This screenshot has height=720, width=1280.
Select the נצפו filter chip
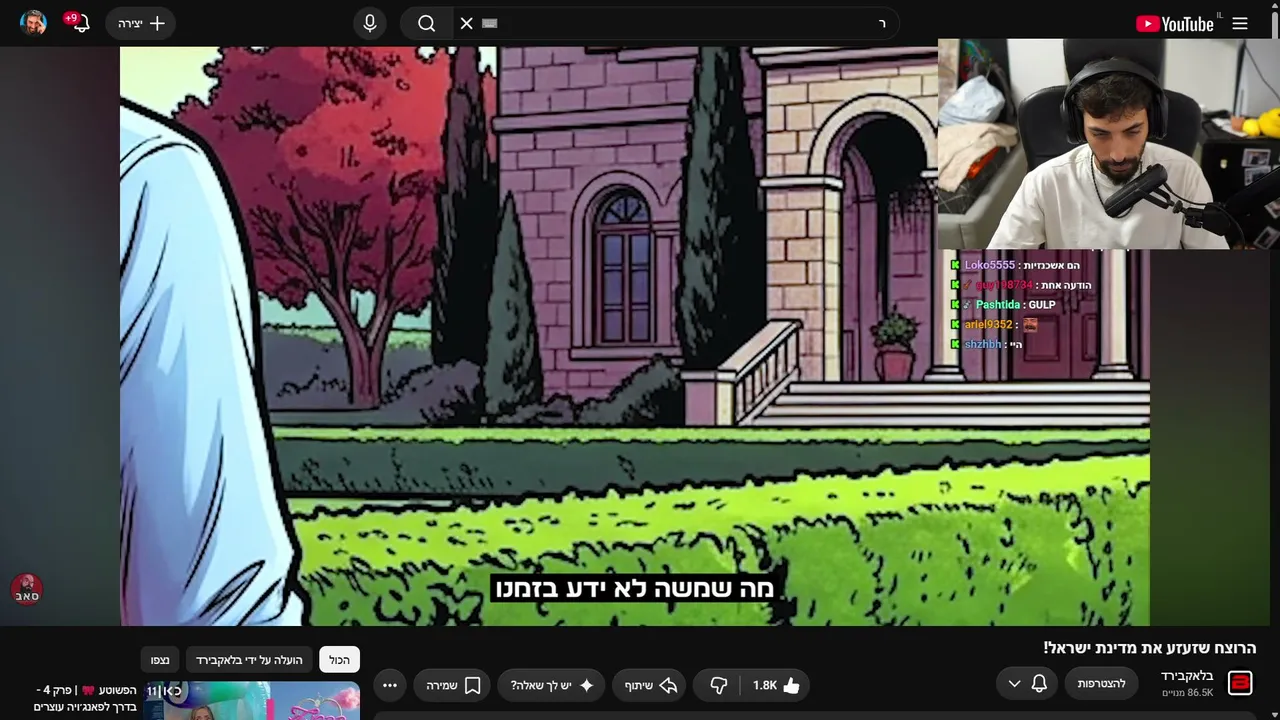pos(160,660)
